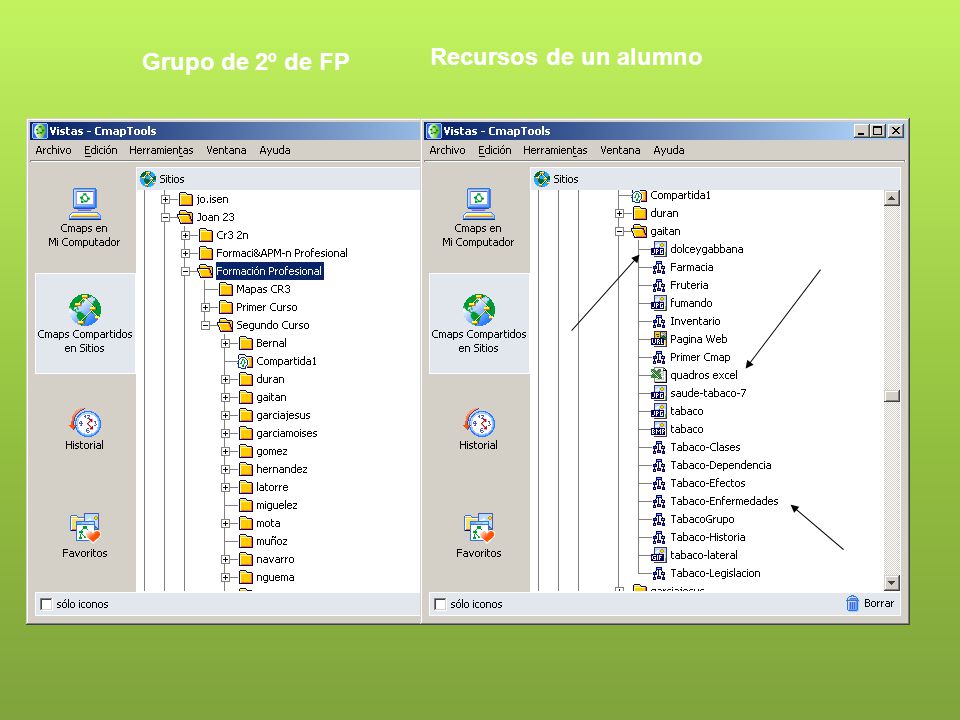Open Ayuda menu in right window
The width and height of the screenshot is (960, 720).
(x=669, y=150)
